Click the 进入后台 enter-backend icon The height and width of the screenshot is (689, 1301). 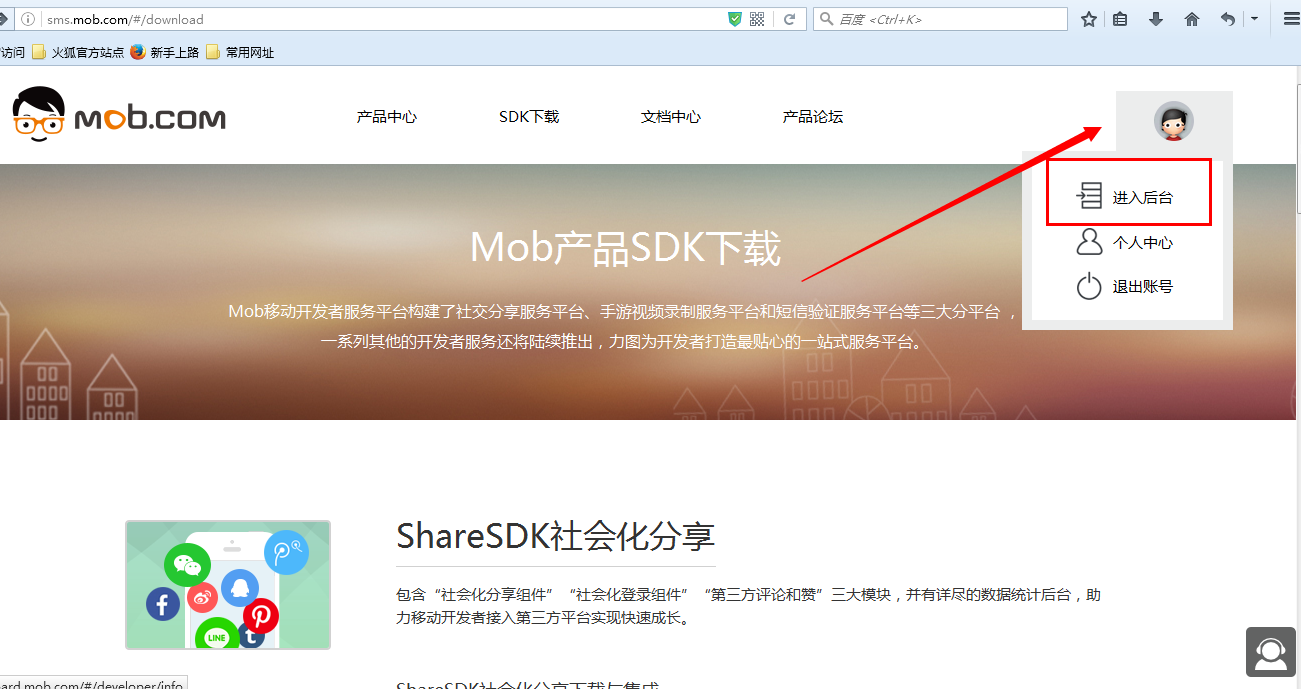1089,196
